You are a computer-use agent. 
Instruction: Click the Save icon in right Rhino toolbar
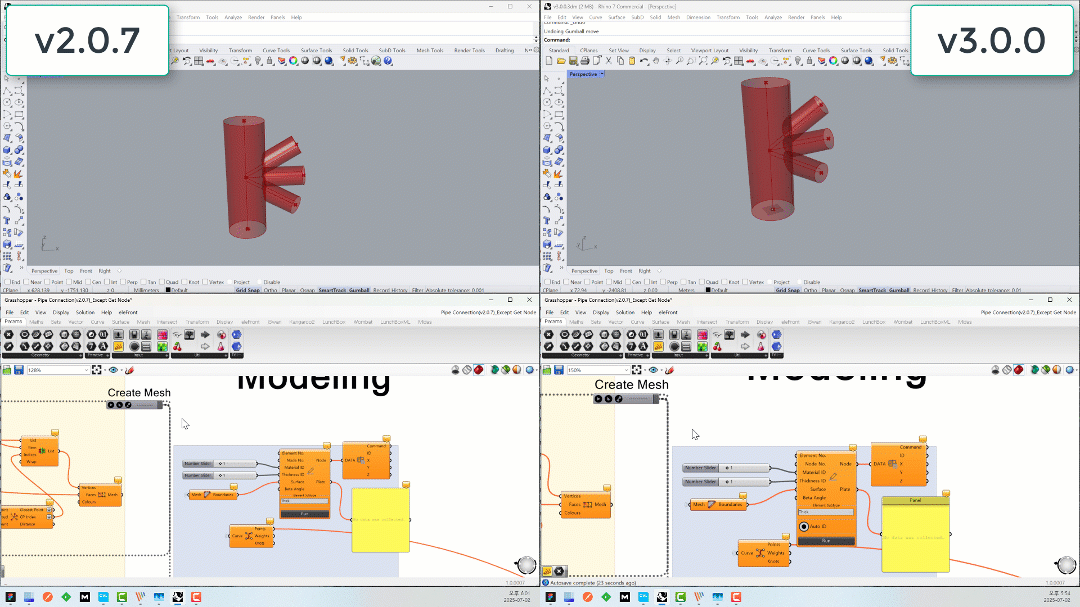pos(573,61)
